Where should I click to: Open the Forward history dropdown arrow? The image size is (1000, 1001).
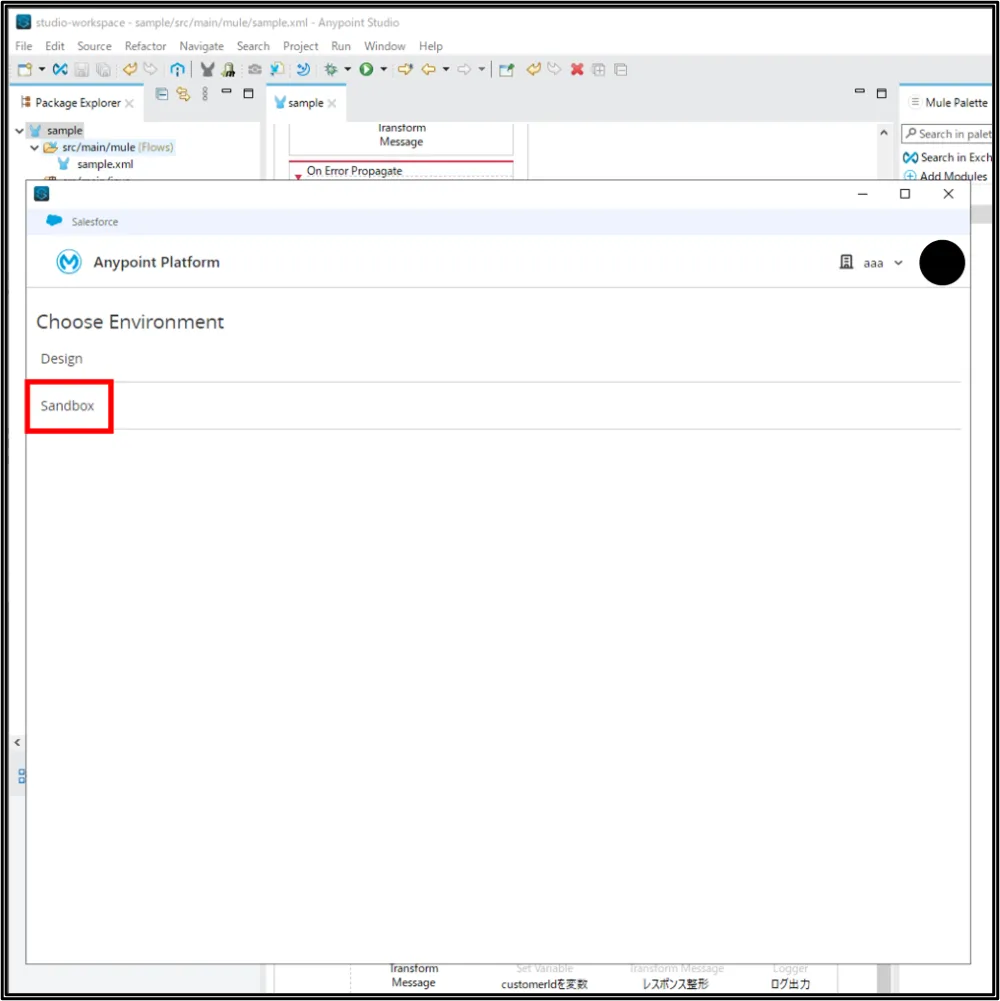coord(481,70)
